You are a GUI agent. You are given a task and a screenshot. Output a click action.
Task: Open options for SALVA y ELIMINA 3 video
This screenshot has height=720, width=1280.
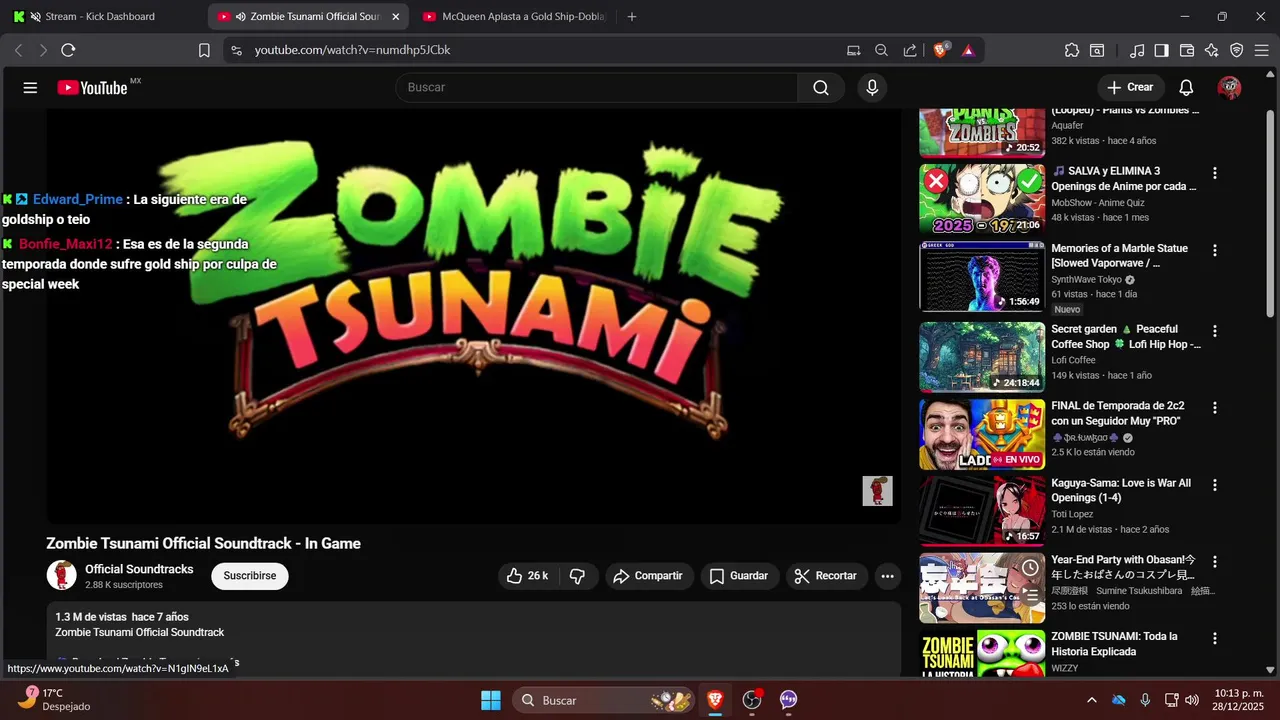(x=1215, y=173)
